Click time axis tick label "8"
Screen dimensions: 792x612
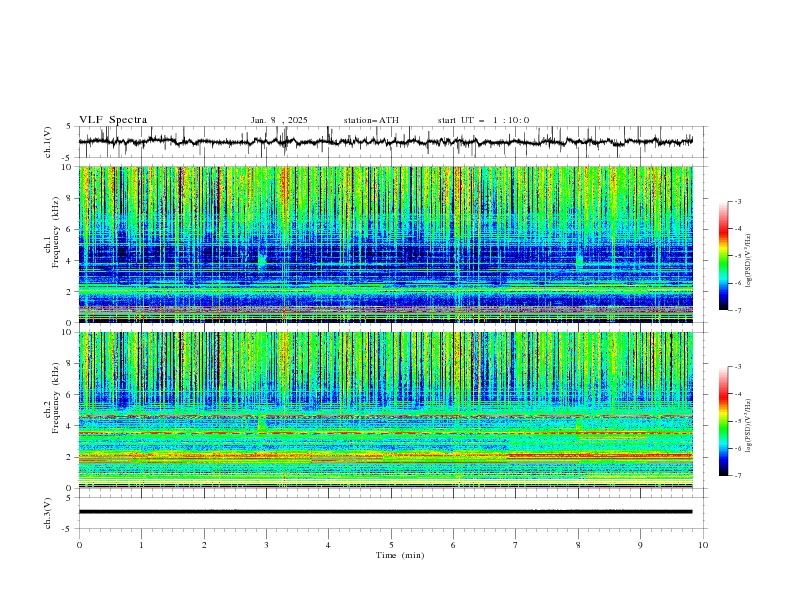click(x=578, y=545)
